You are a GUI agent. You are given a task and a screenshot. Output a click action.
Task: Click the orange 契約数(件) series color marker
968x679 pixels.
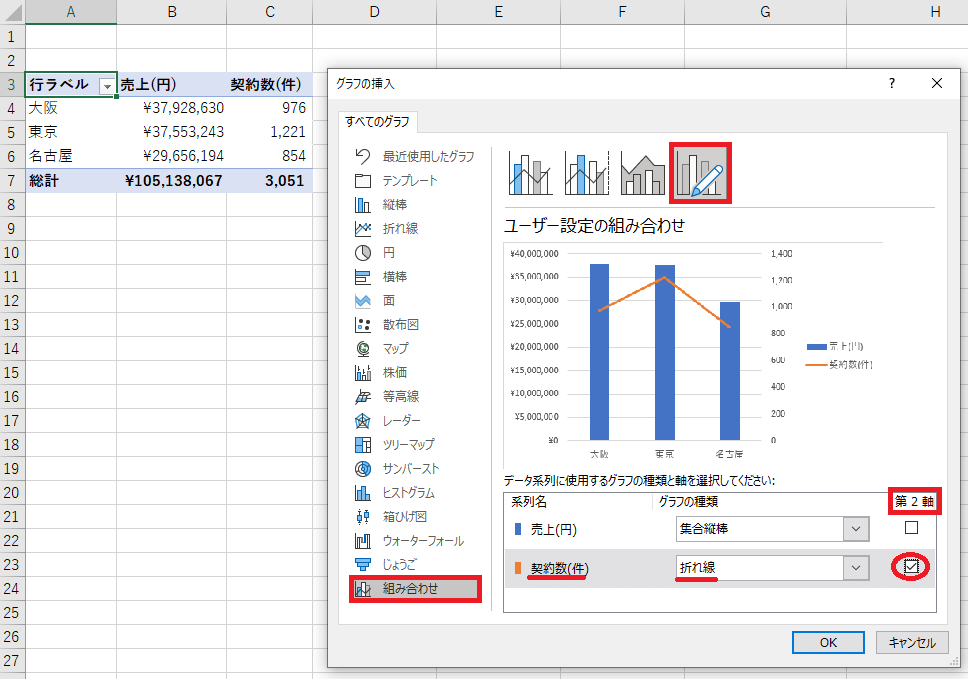(518, 568)
